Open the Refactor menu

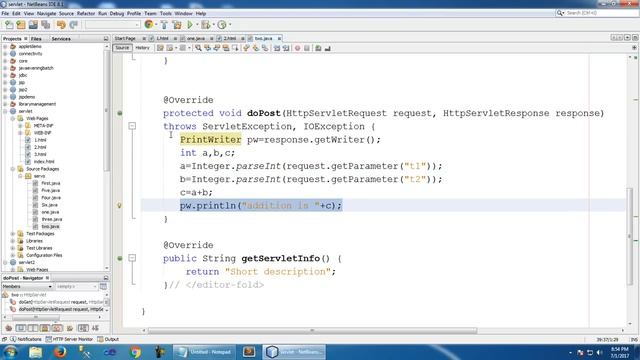(x=86, y=13)
